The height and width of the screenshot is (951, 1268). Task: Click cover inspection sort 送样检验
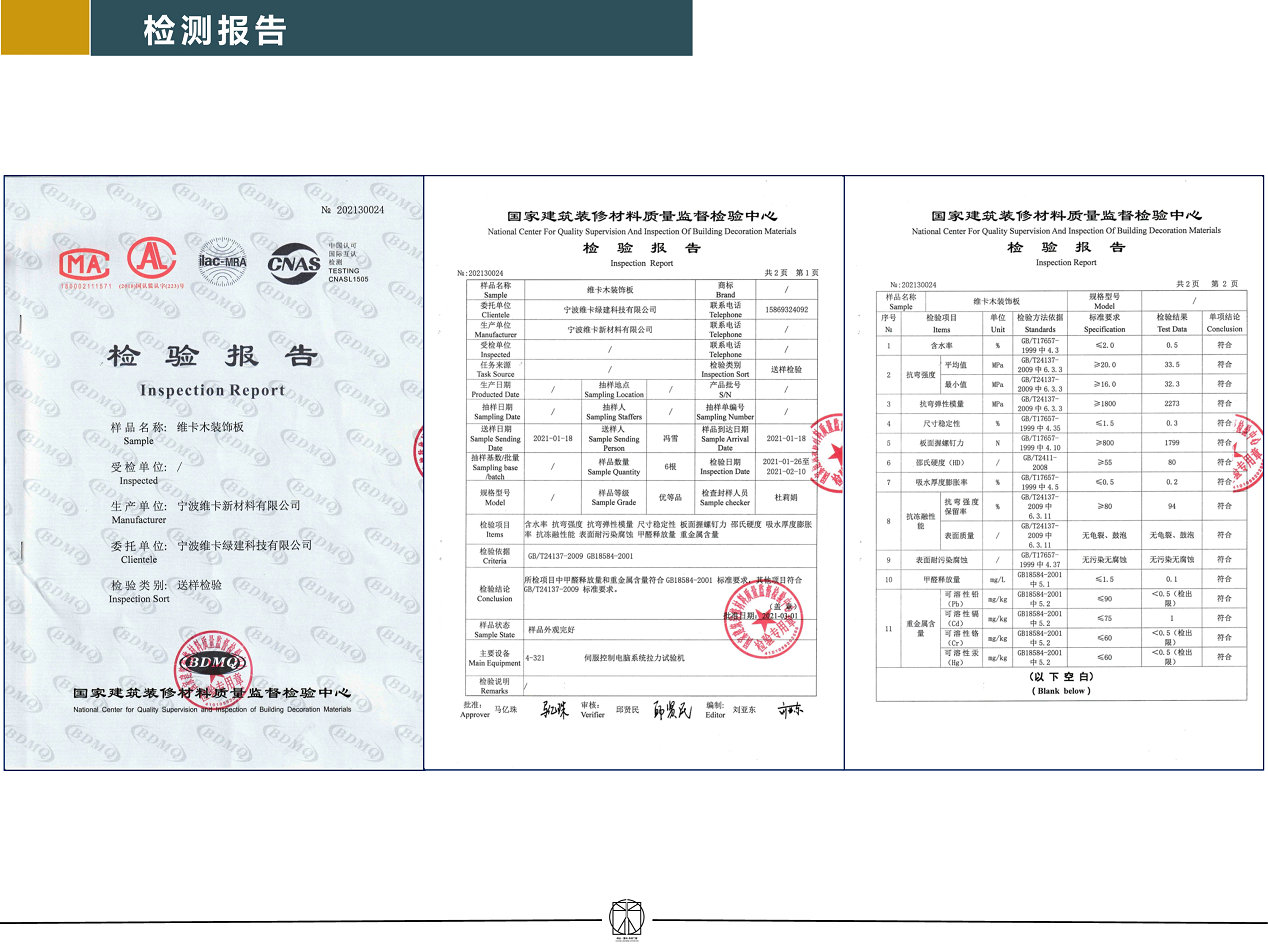coord(199,584)
